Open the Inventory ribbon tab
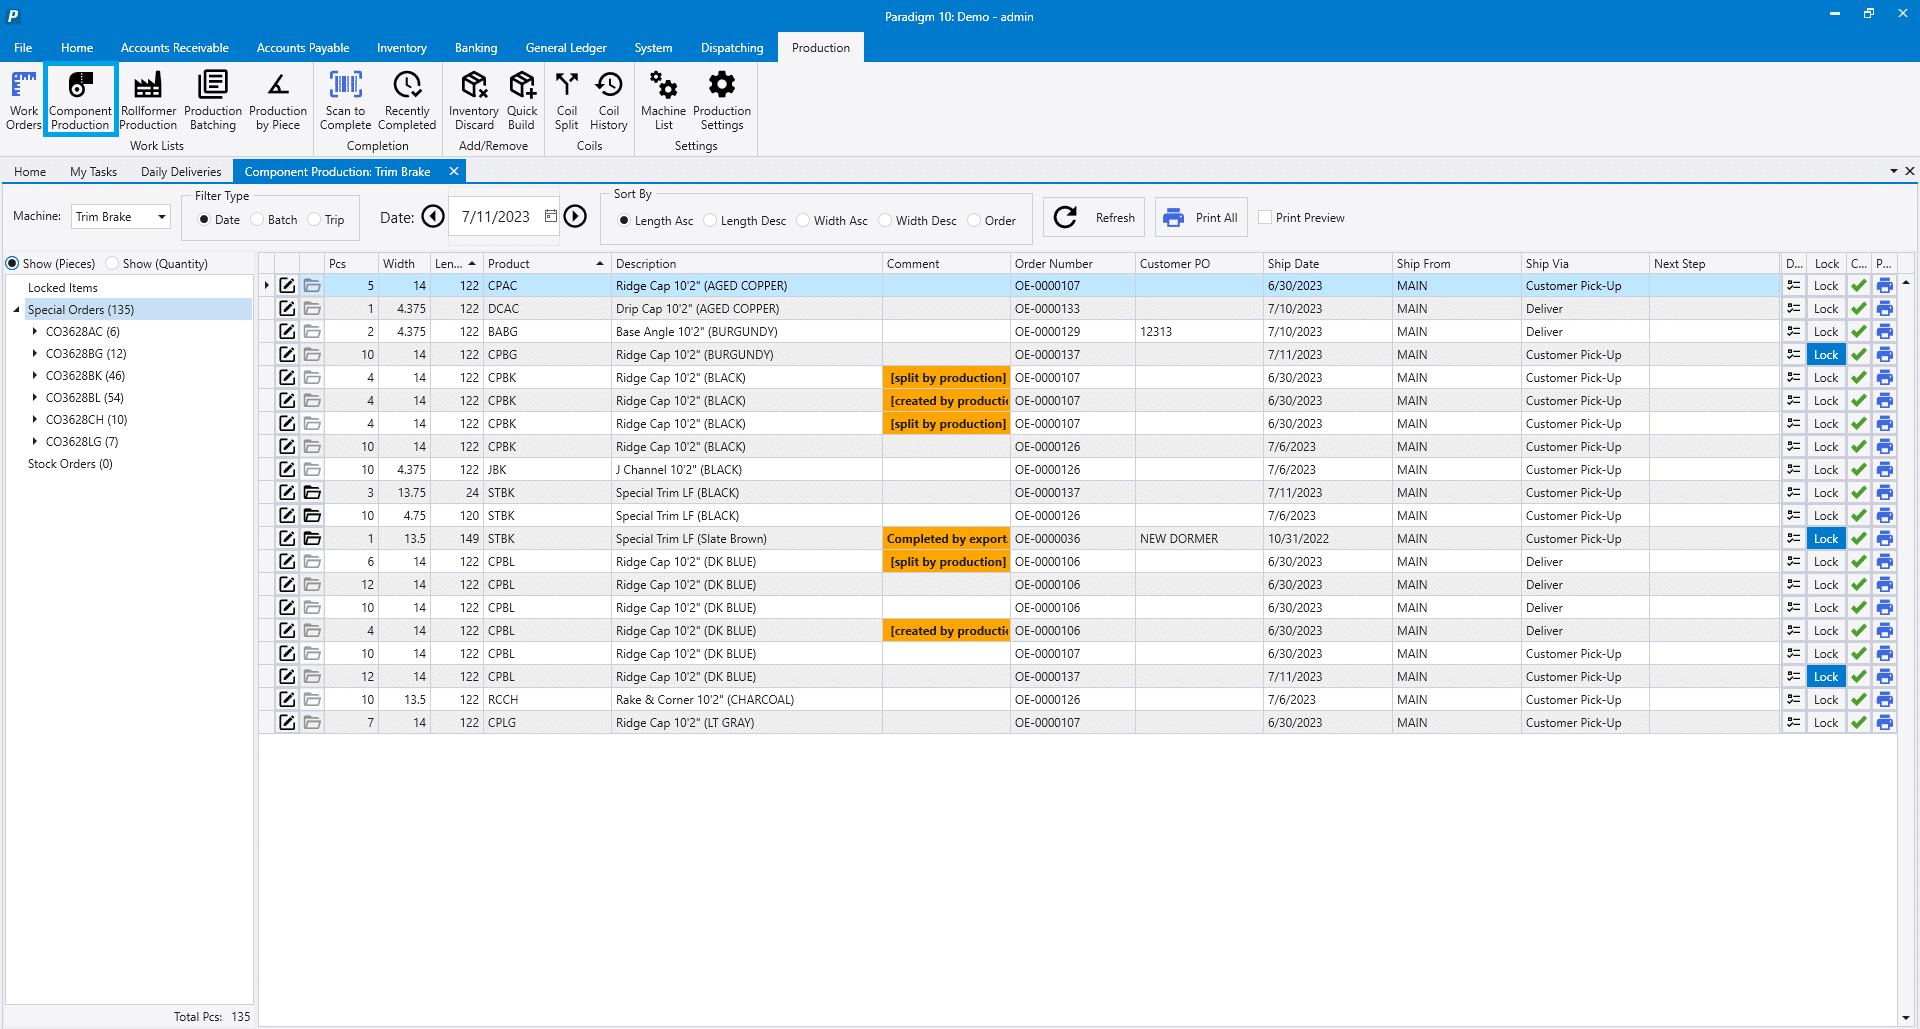 coord(401,48)
